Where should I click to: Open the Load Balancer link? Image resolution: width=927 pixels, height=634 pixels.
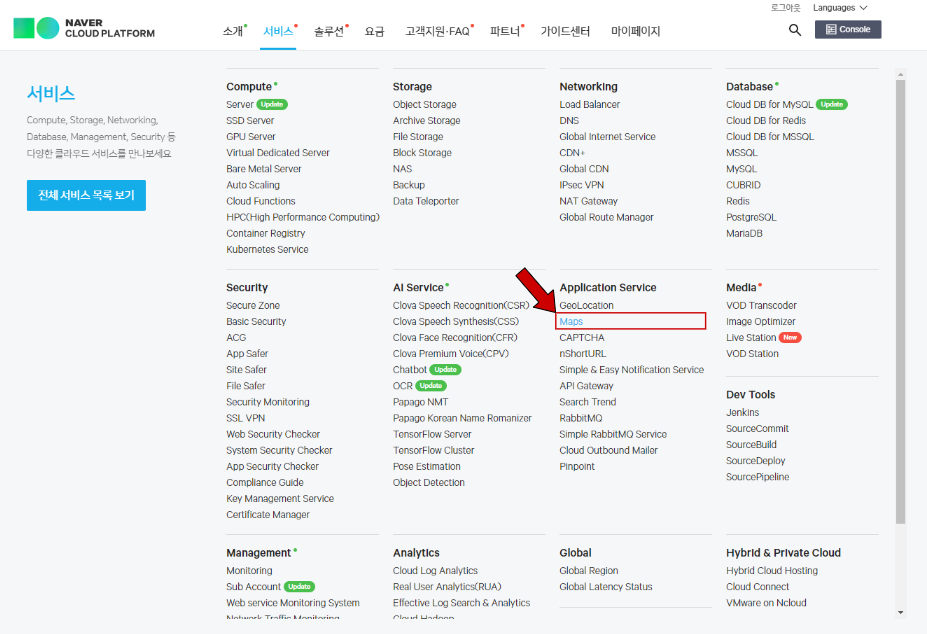click(589, 105)
